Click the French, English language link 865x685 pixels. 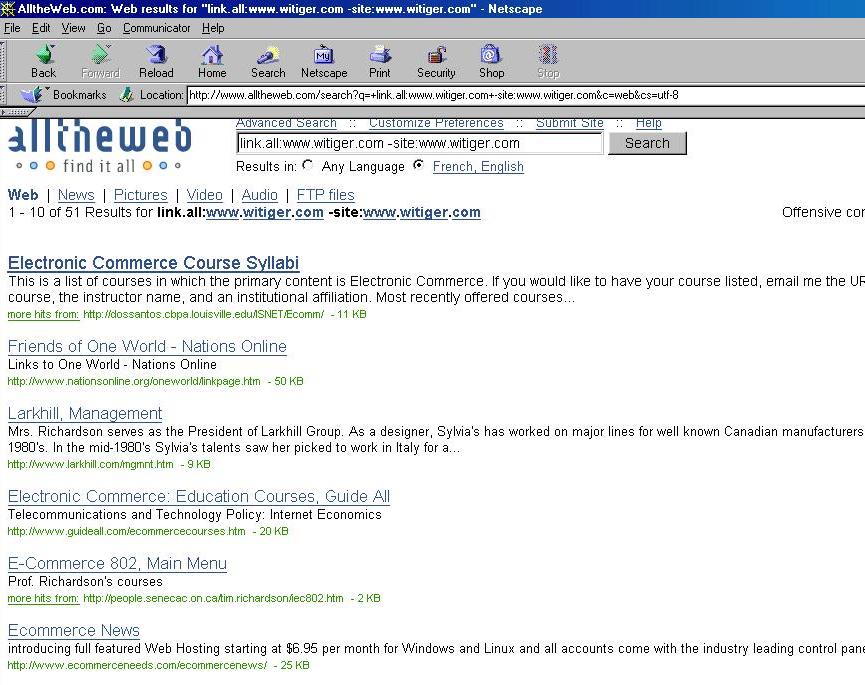pos(478,167)
